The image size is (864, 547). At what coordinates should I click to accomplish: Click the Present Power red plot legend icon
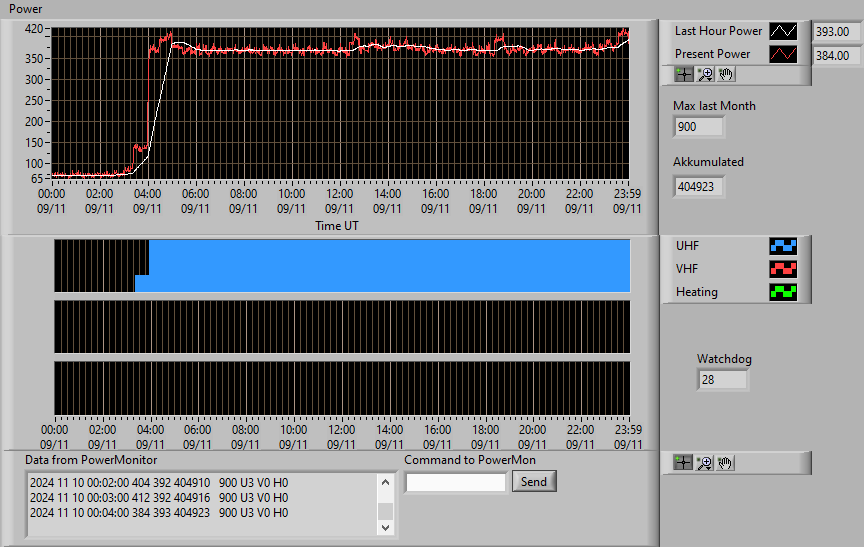pos(783,54)
